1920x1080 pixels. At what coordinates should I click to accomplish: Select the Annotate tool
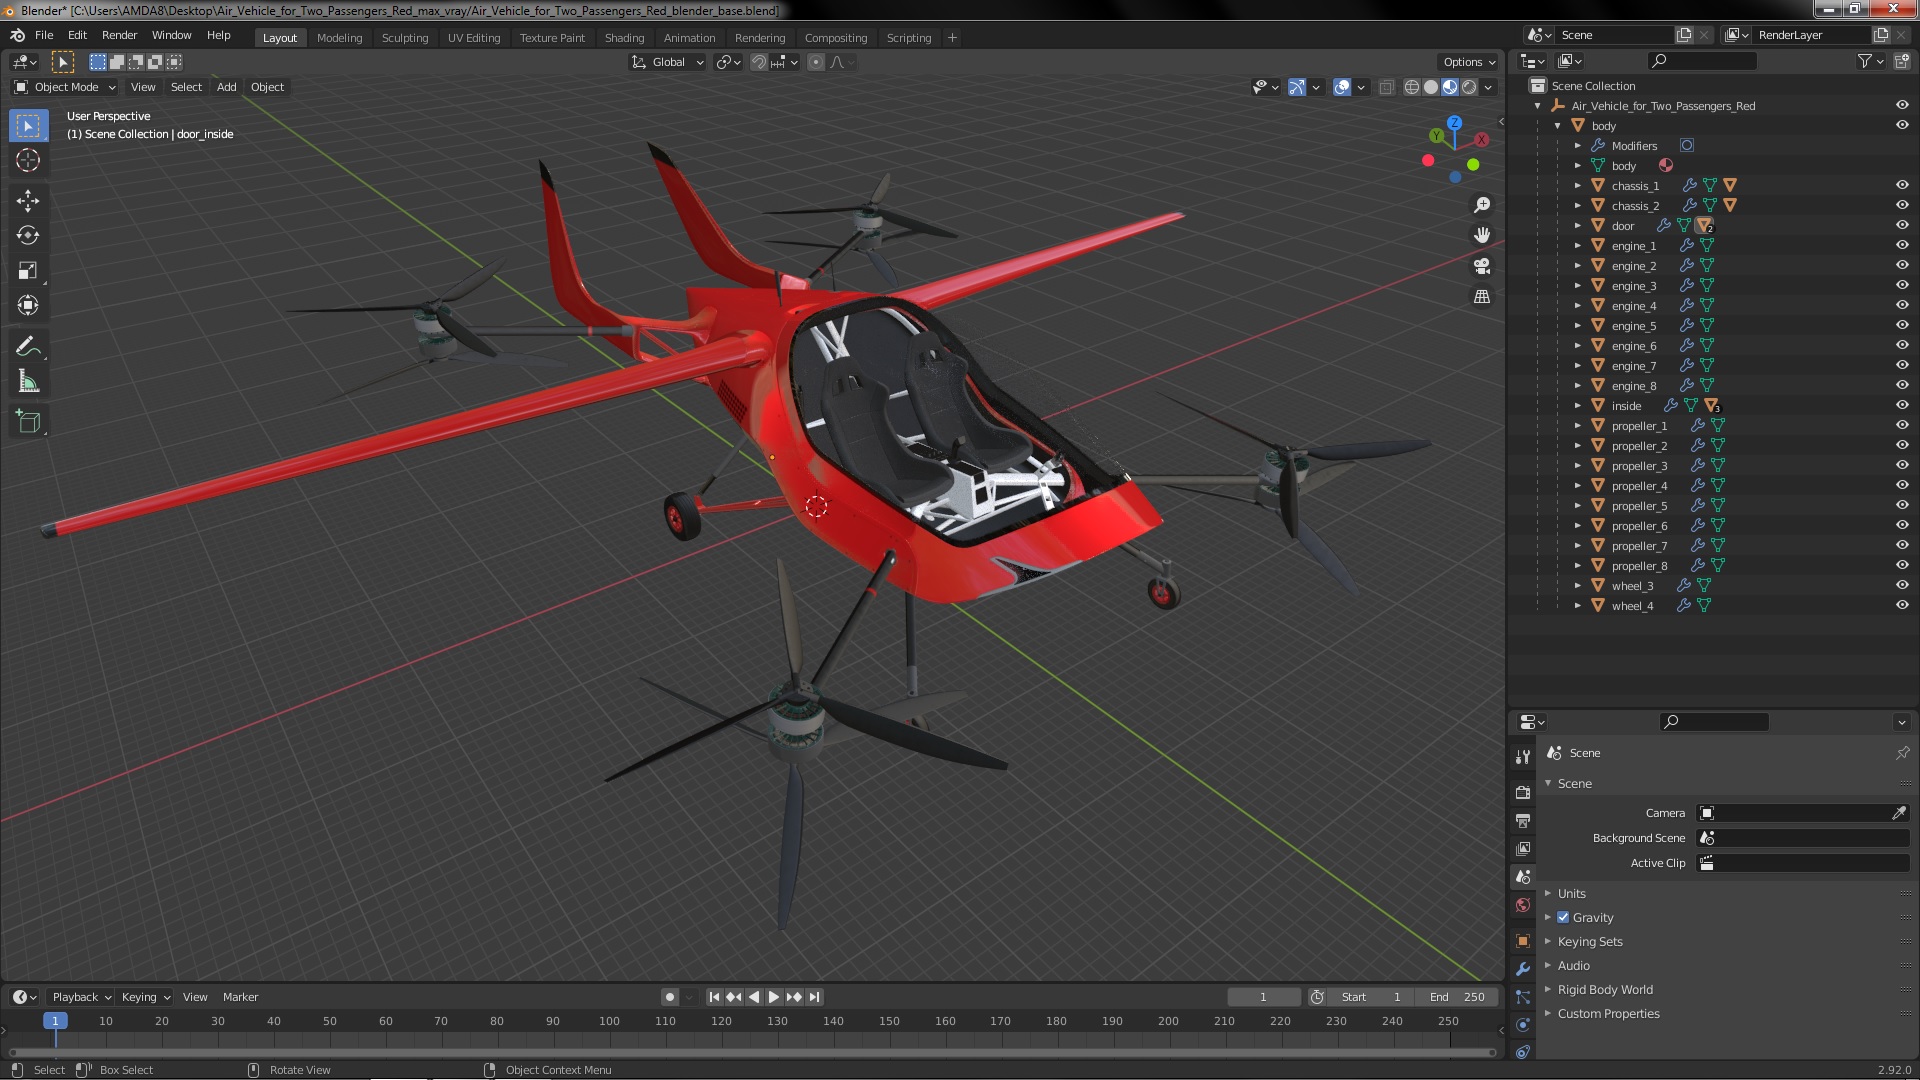point(28,347)
